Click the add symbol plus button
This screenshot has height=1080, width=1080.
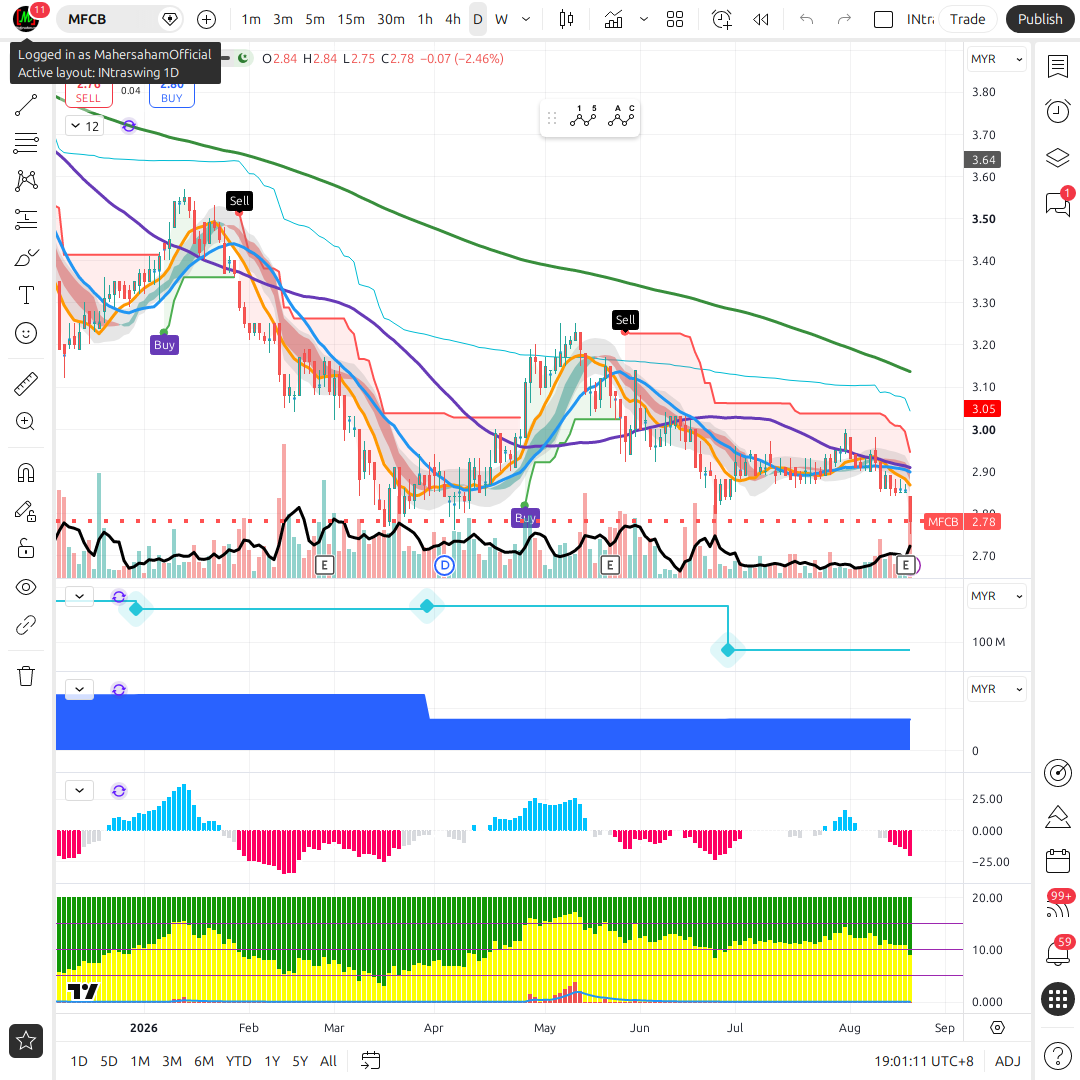(x=207, y=19)
